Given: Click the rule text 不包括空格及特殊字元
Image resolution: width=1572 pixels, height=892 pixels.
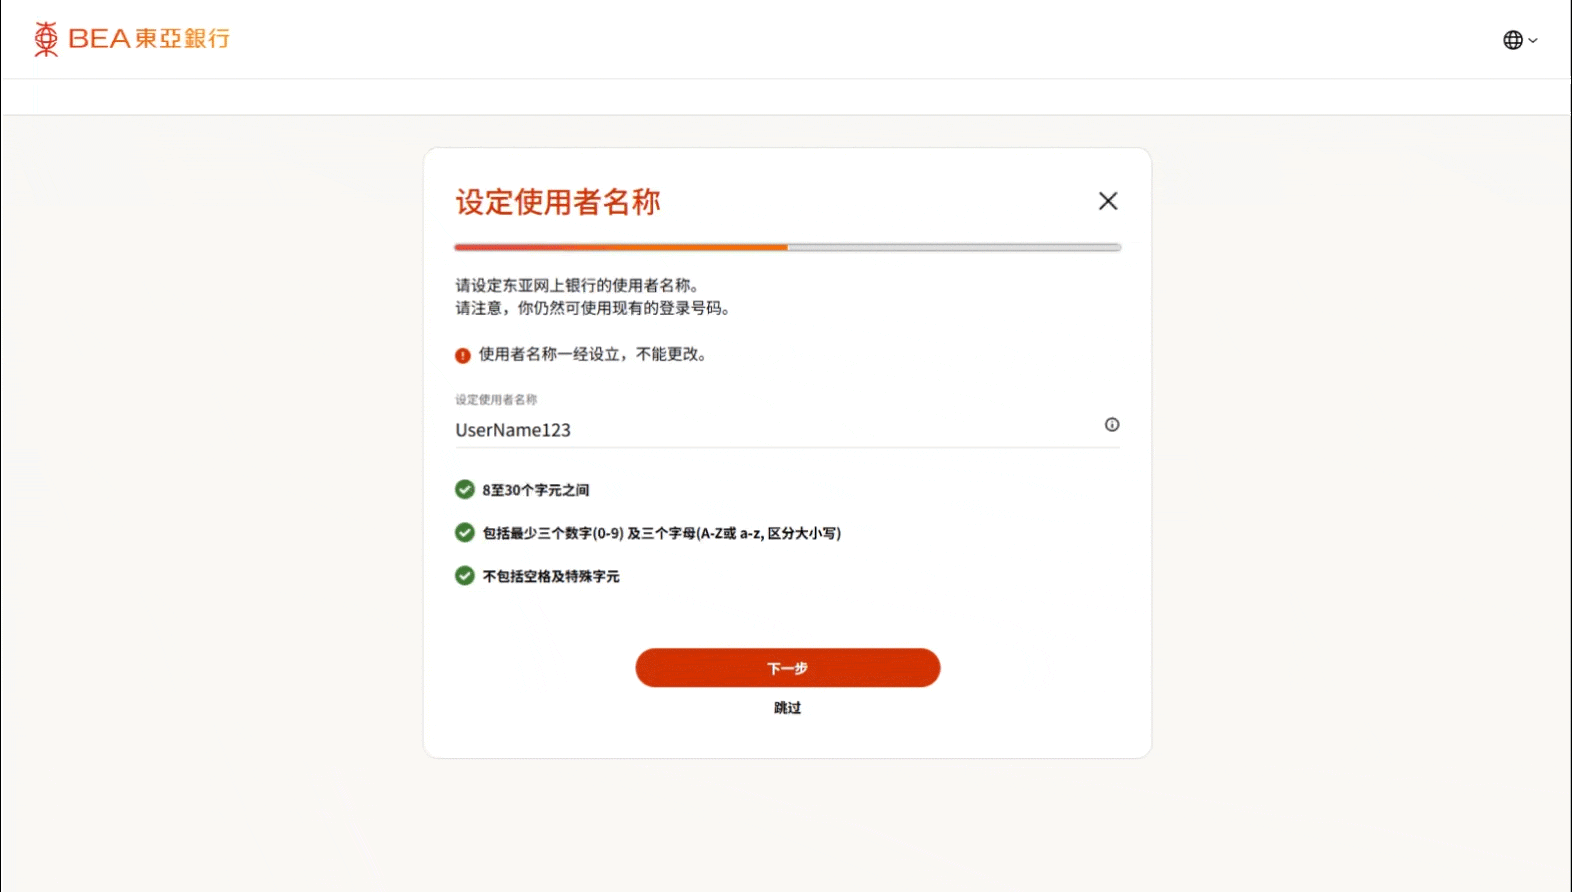Looking at the screenshot, I should 551,576.
